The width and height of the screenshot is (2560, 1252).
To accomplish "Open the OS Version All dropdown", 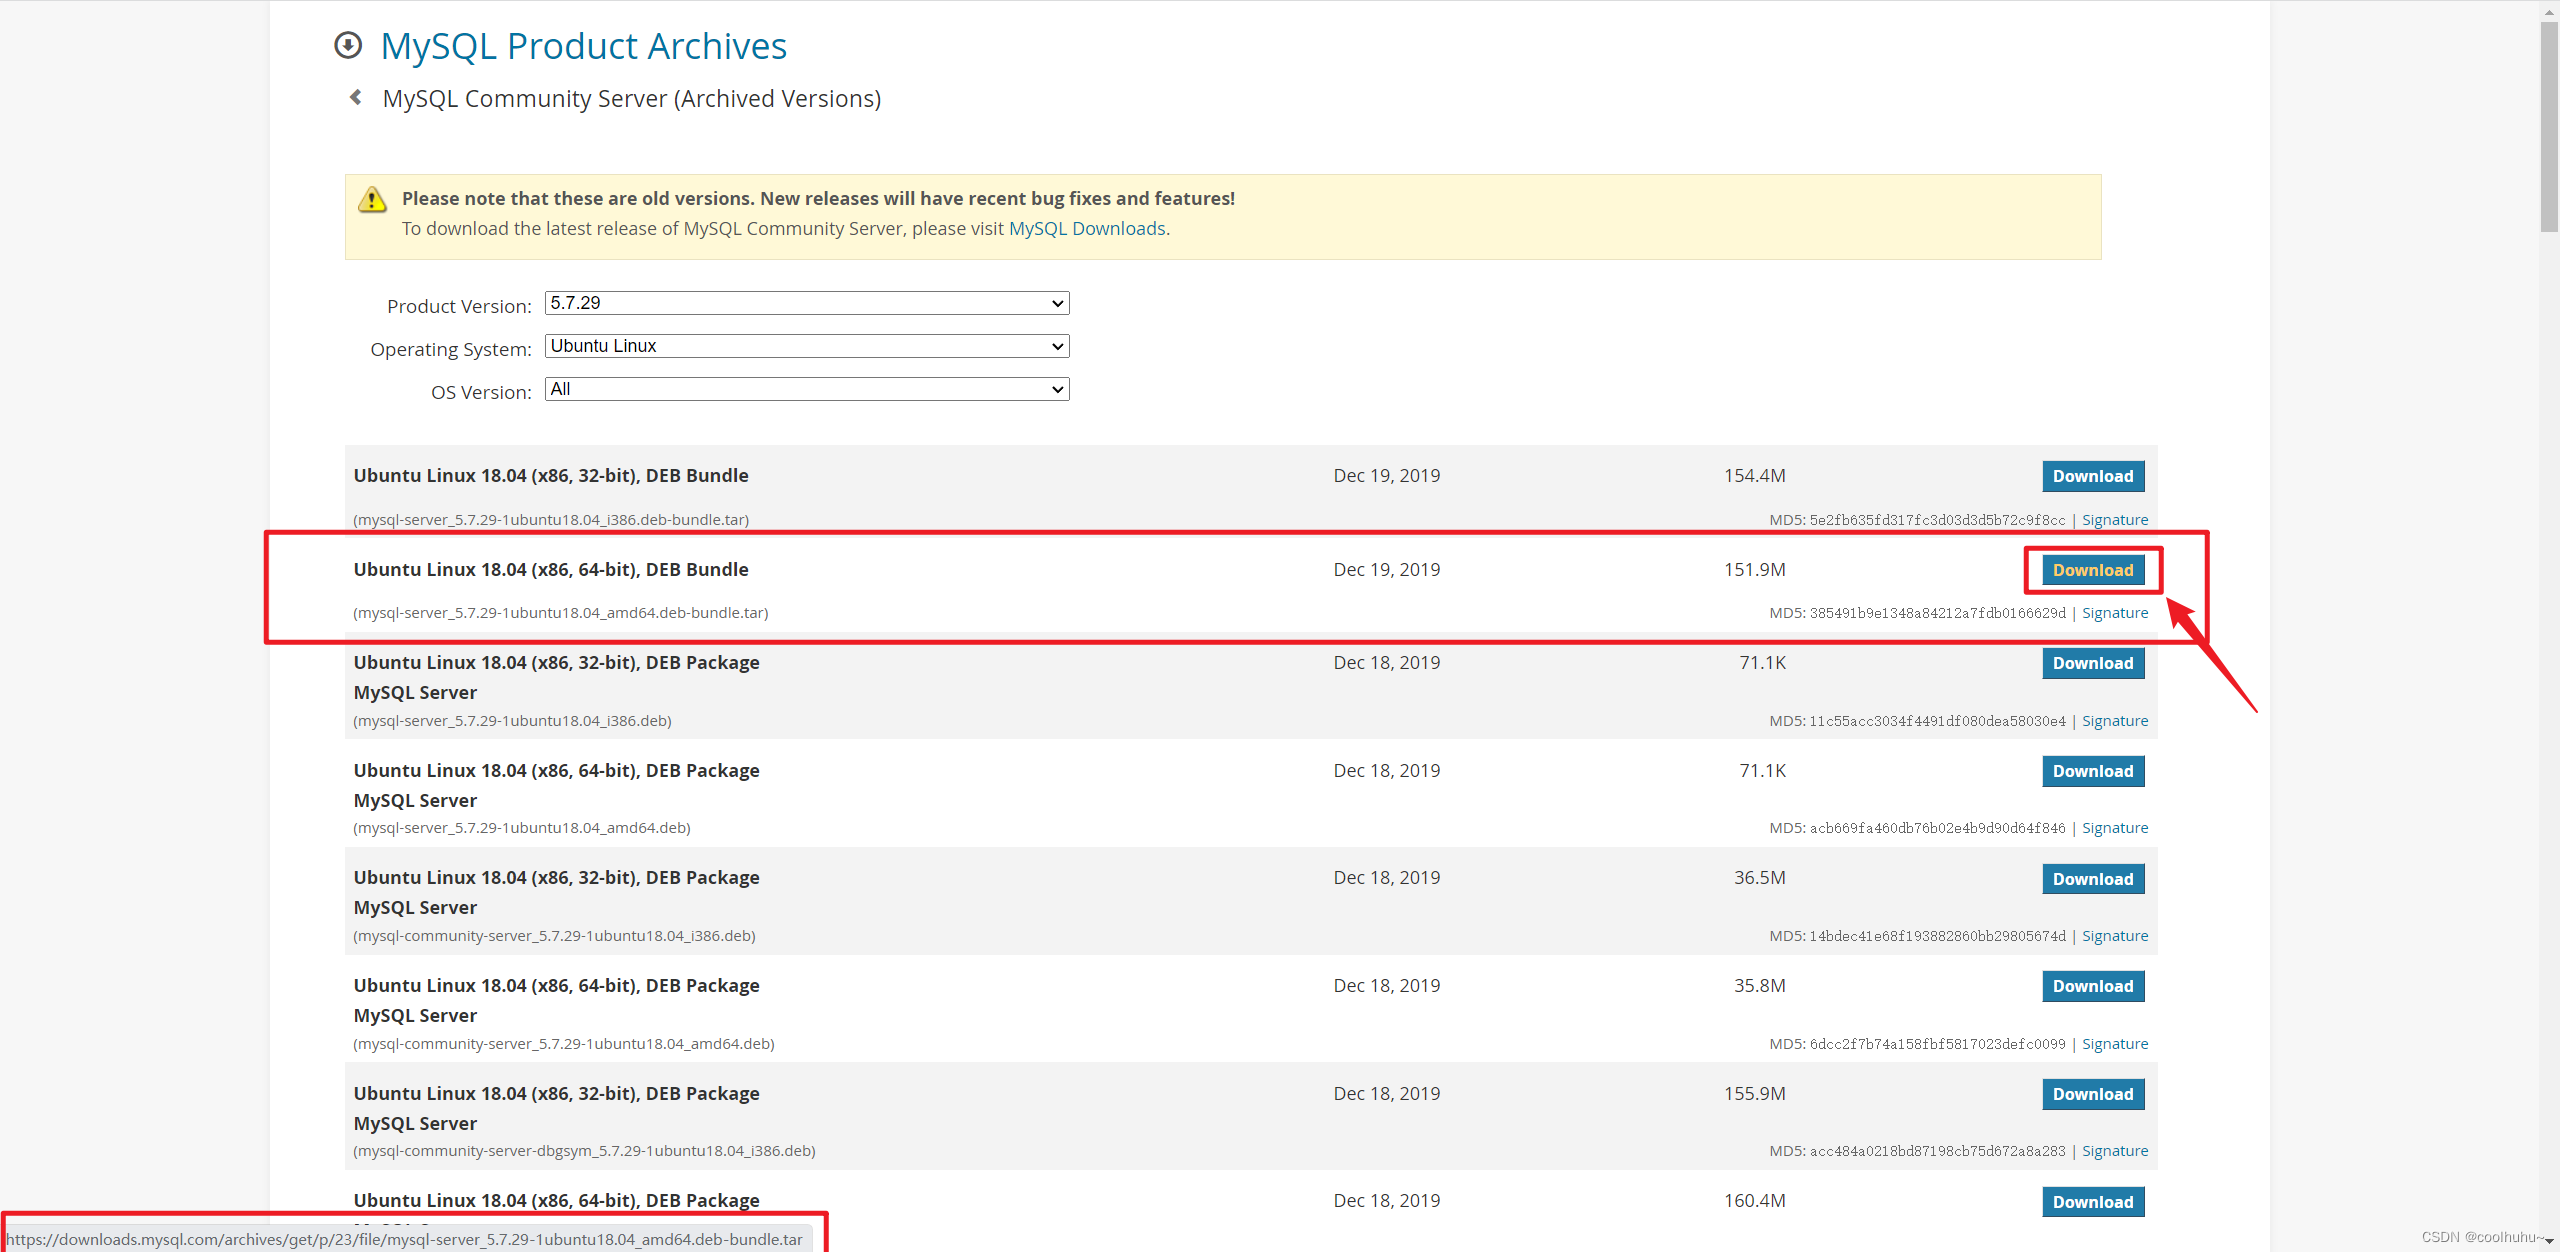I will point(806,389).
